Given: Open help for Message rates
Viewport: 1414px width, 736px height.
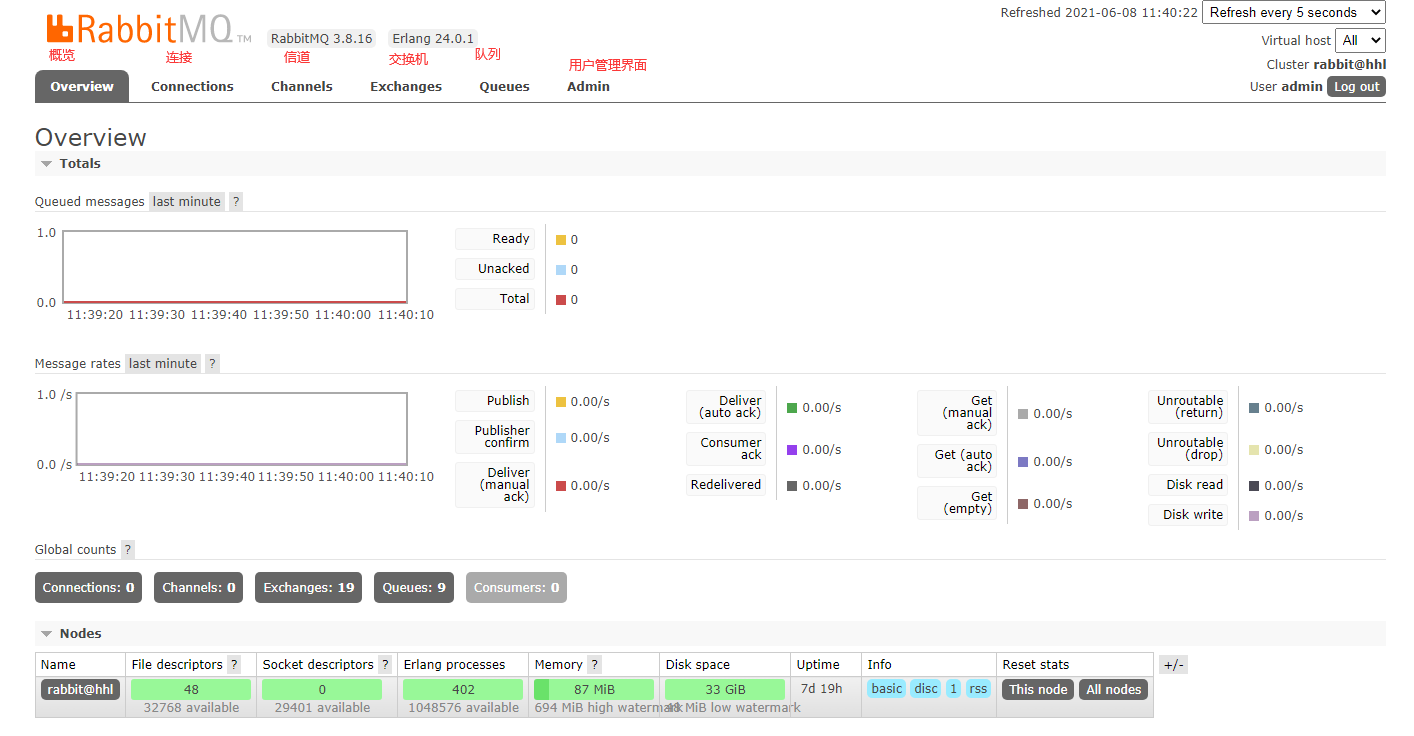Looking at the screenshot, I should pos(212,363).
